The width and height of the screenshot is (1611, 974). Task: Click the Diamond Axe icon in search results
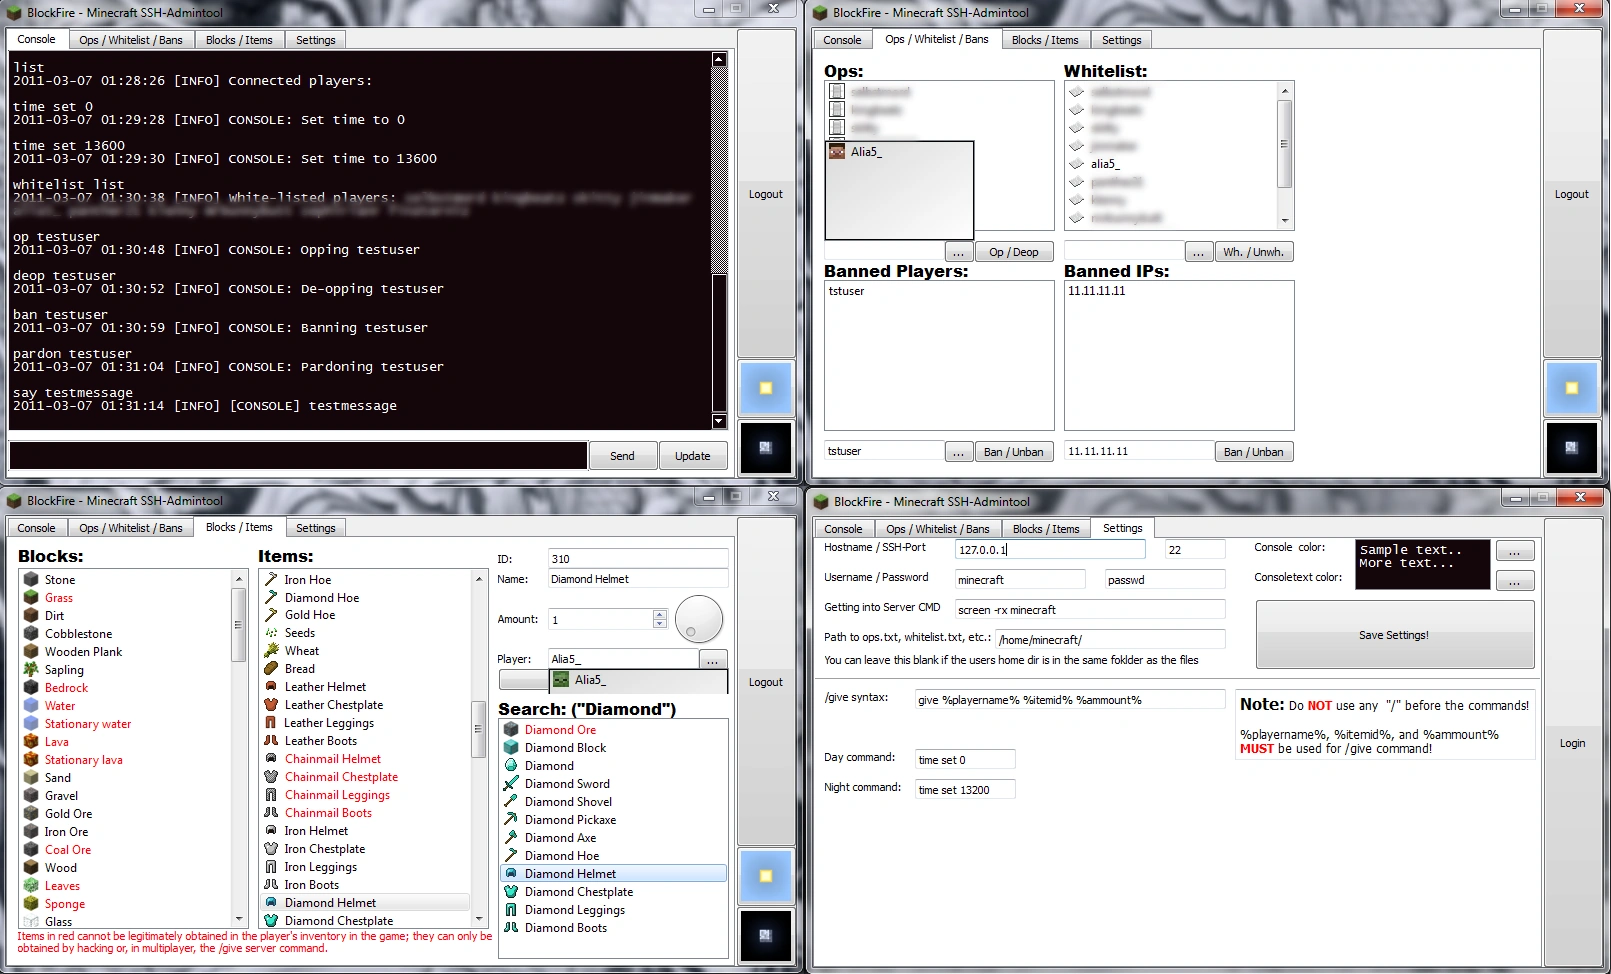(511, 838)
